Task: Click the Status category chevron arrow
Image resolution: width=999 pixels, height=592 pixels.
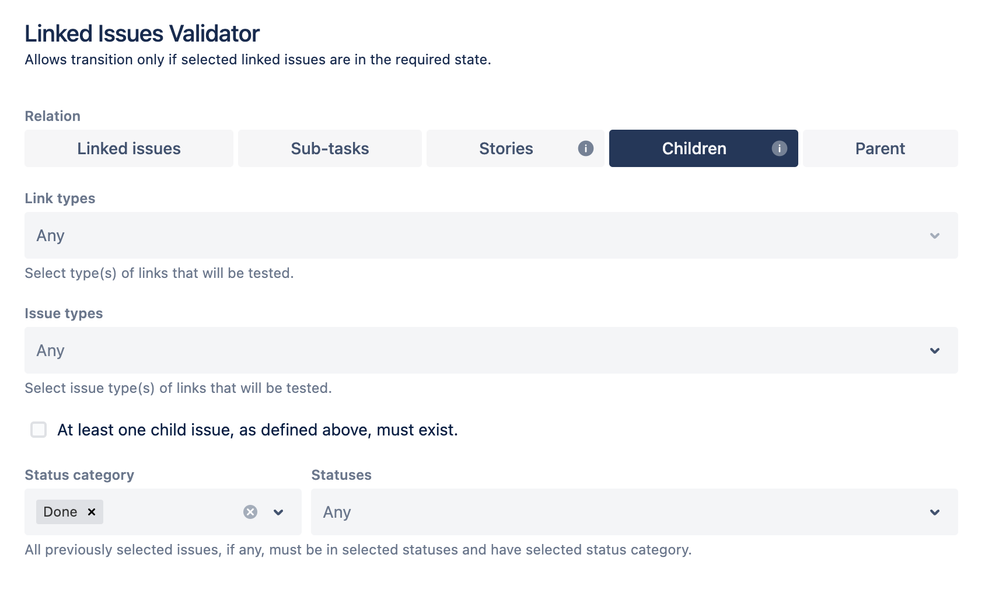Action: (278, 512)
